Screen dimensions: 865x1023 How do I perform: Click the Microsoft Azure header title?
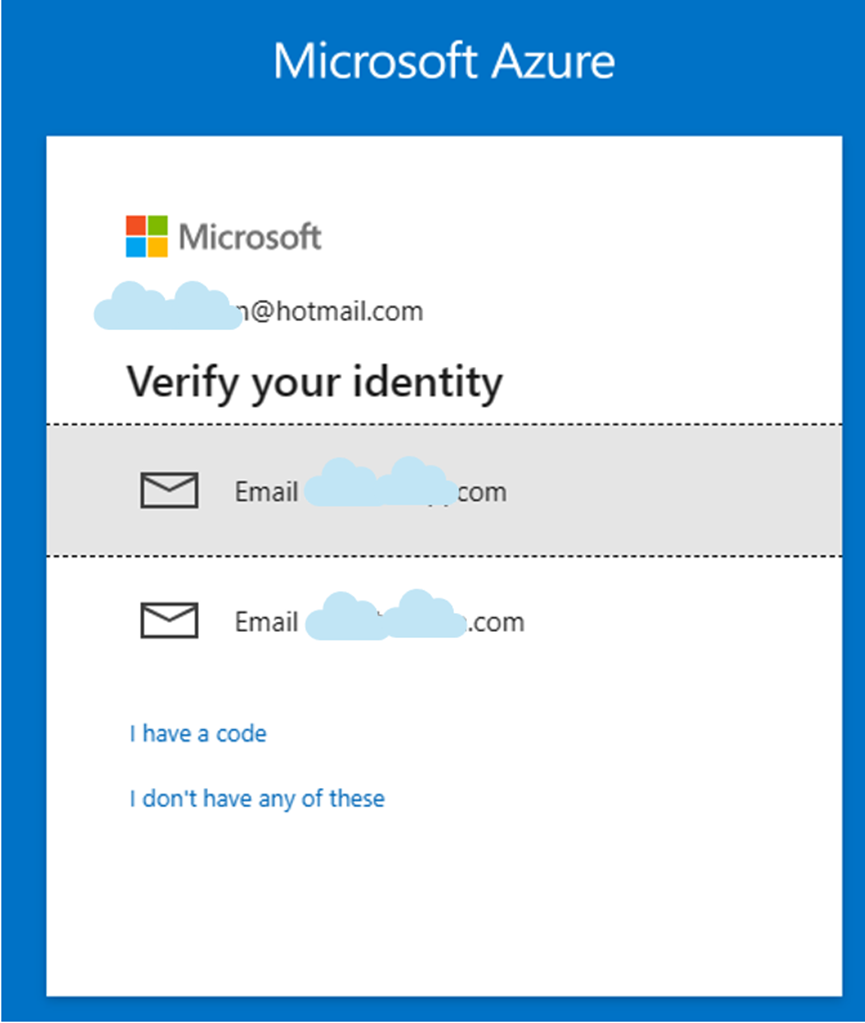pos(444,61)
